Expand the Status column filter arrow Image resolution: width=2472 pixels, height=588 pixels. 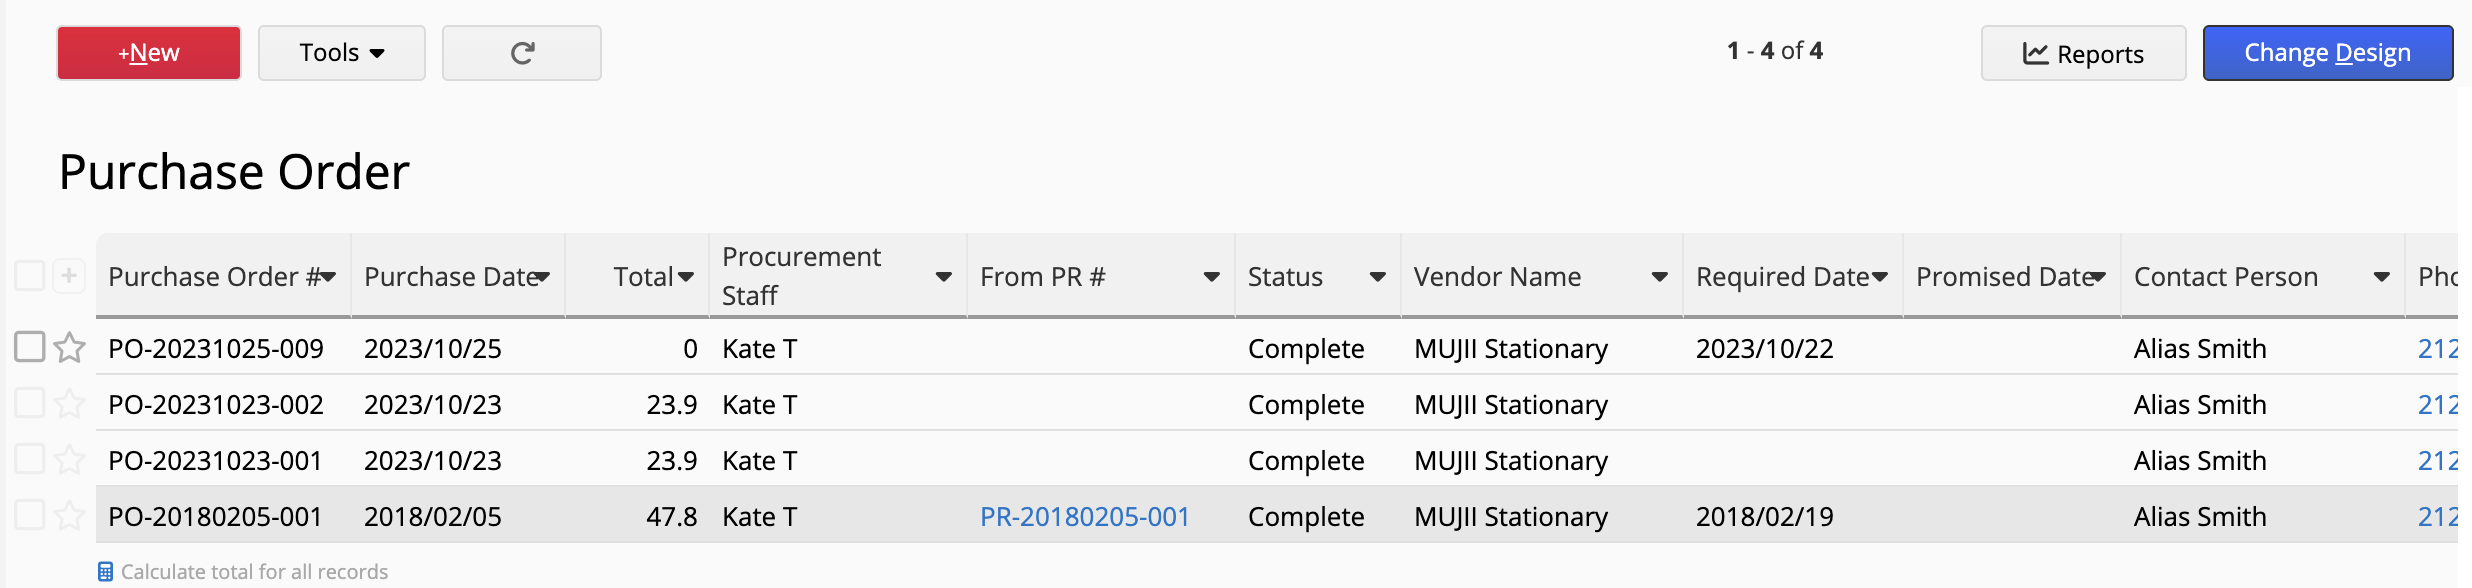pyautogui.click(x=1377, y=277)
